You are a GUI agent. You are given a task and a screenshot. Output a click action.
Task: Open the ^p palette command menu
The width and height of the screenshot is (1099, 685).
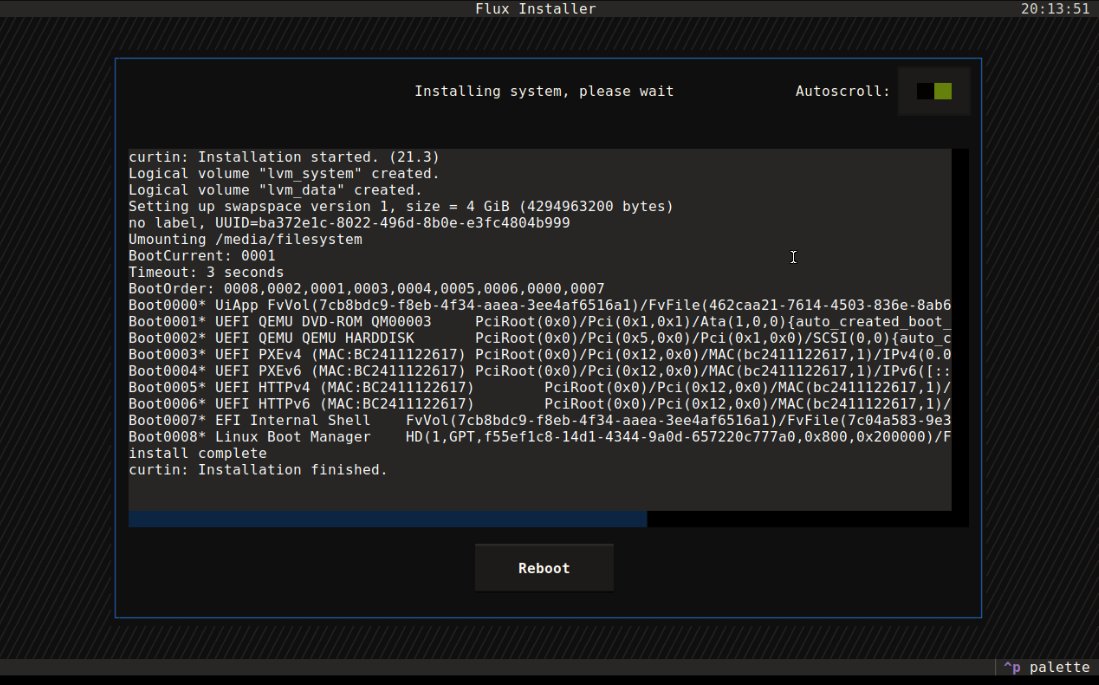pyautogui.click(x=1047, y=667)
